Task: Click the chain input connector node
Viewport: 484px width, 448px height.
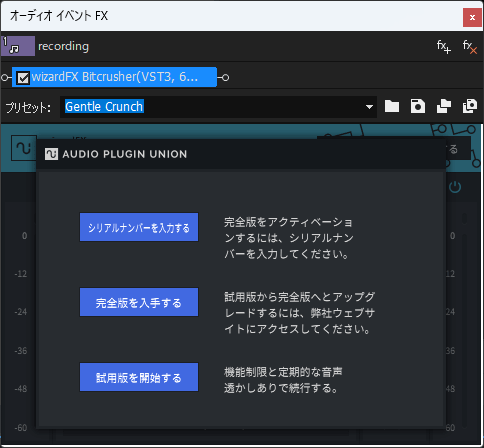Action: pyautogui.click(x=5, y=78)
